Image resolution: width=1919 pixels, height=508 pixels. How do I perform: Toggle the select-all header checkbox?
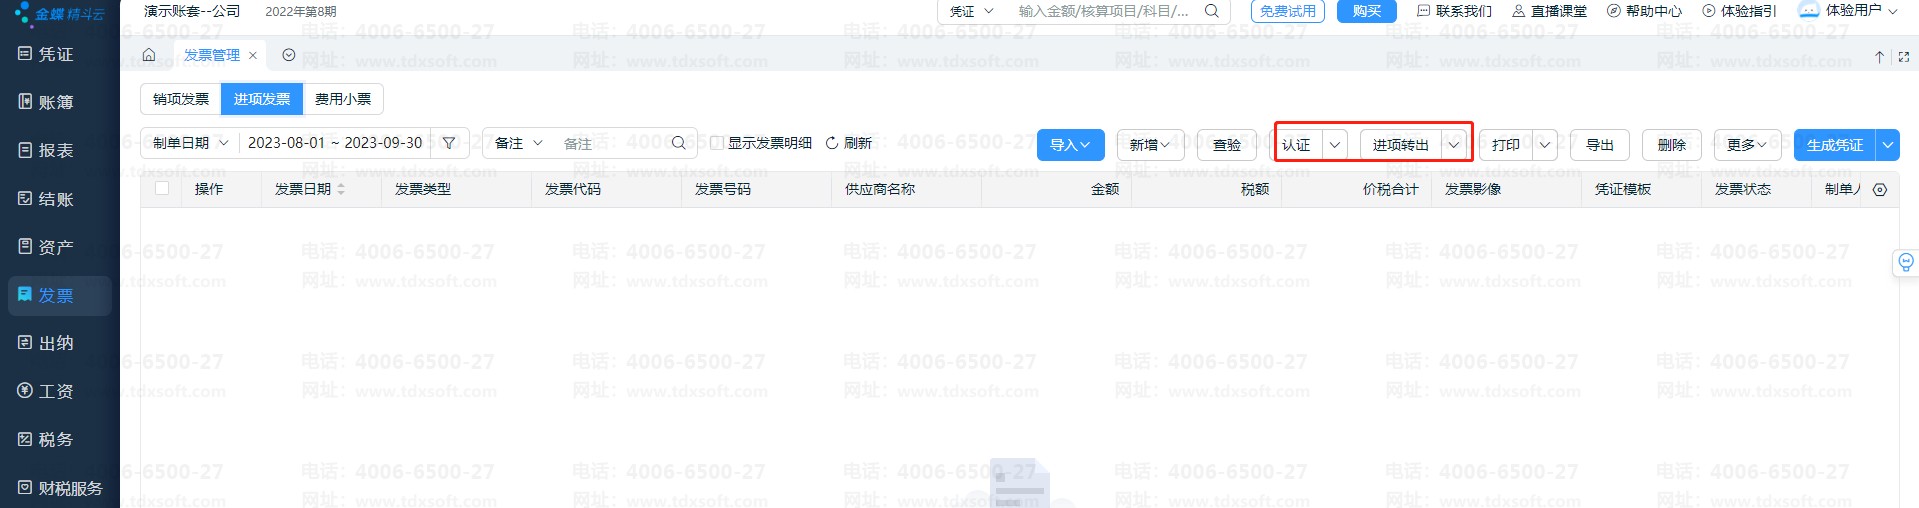tap(162, 188)
